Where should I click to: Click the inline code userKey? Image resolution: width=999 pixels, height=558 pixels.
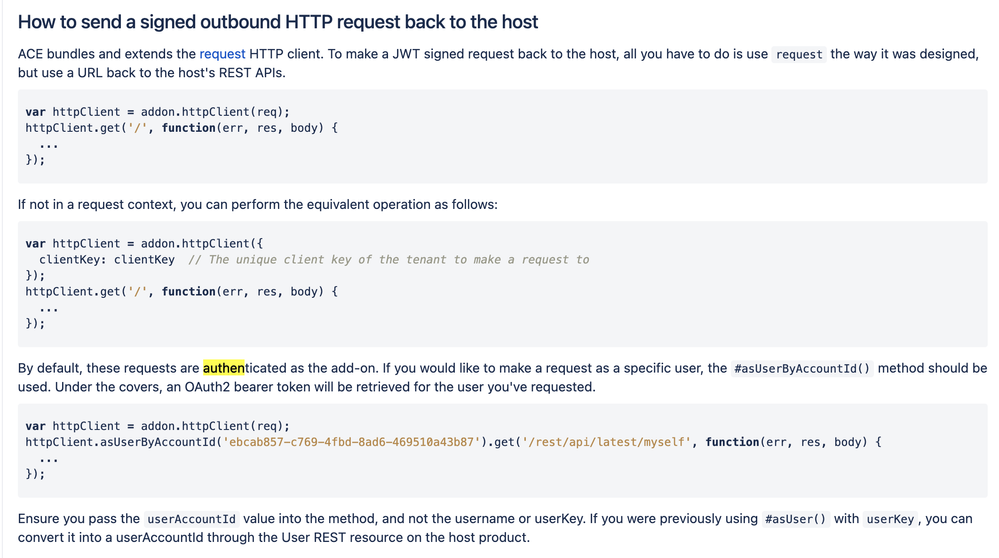click(890, 519)
